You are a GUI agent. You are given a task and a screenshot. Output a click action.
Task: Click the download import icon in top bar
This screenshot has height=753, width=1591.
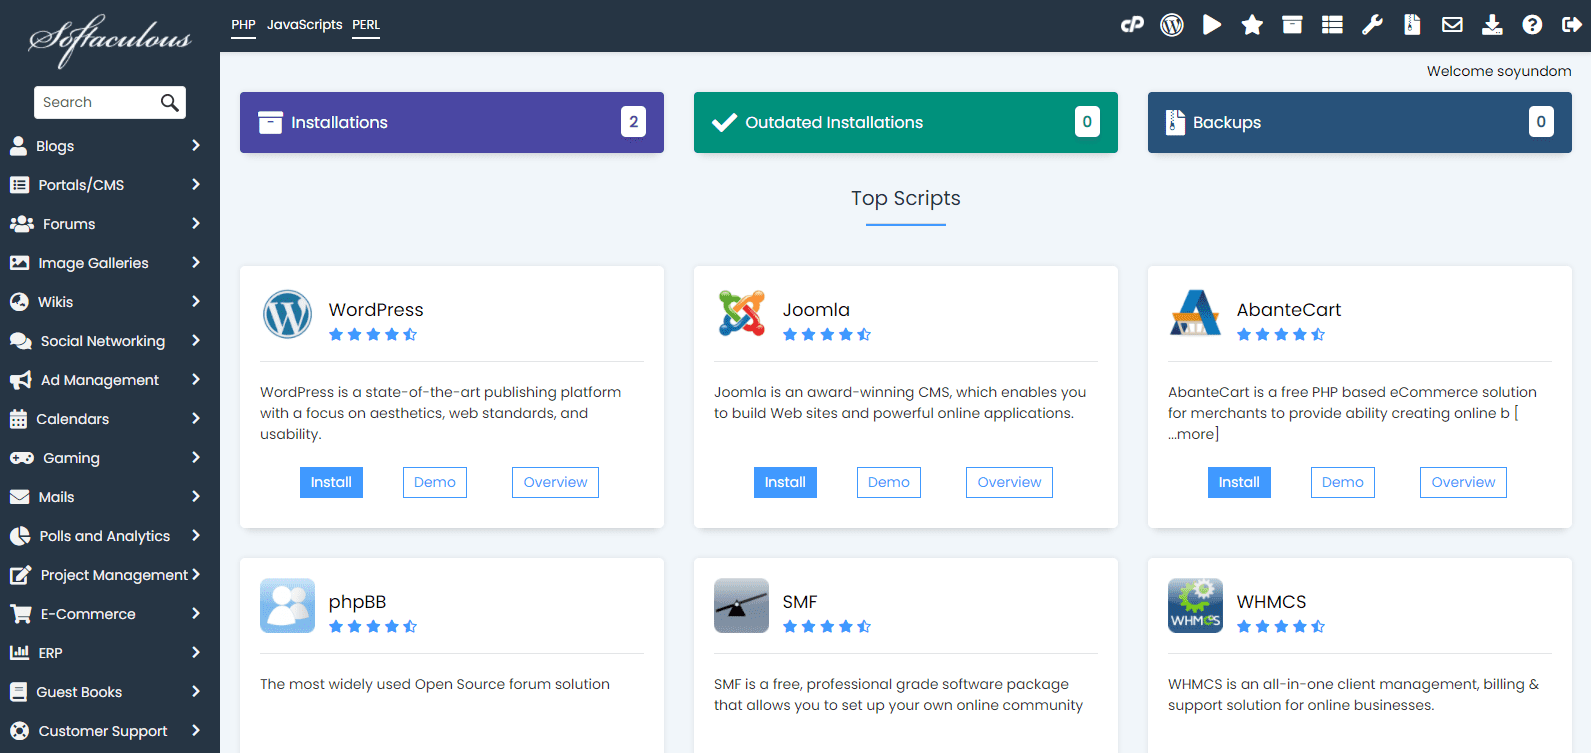(x=1492, y=25)
